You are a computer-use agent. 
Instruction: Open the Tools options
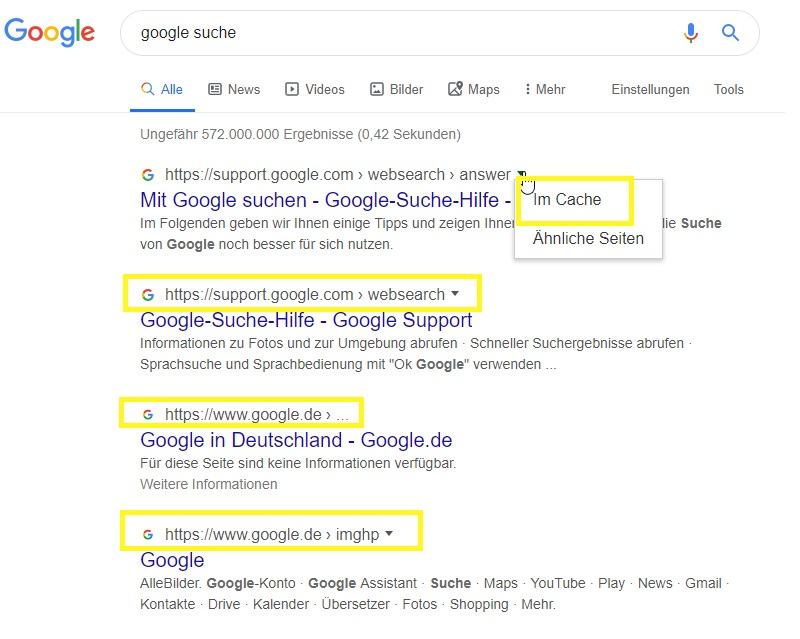point(728,89)
